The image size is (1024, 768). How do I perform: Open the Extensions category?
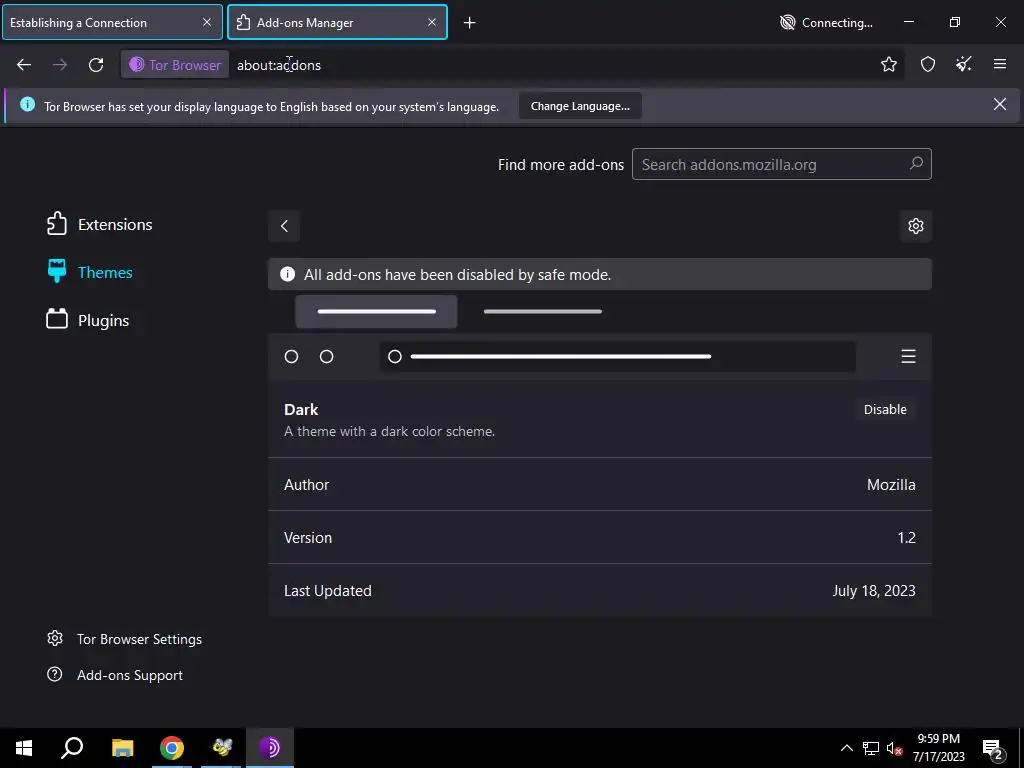99,224
